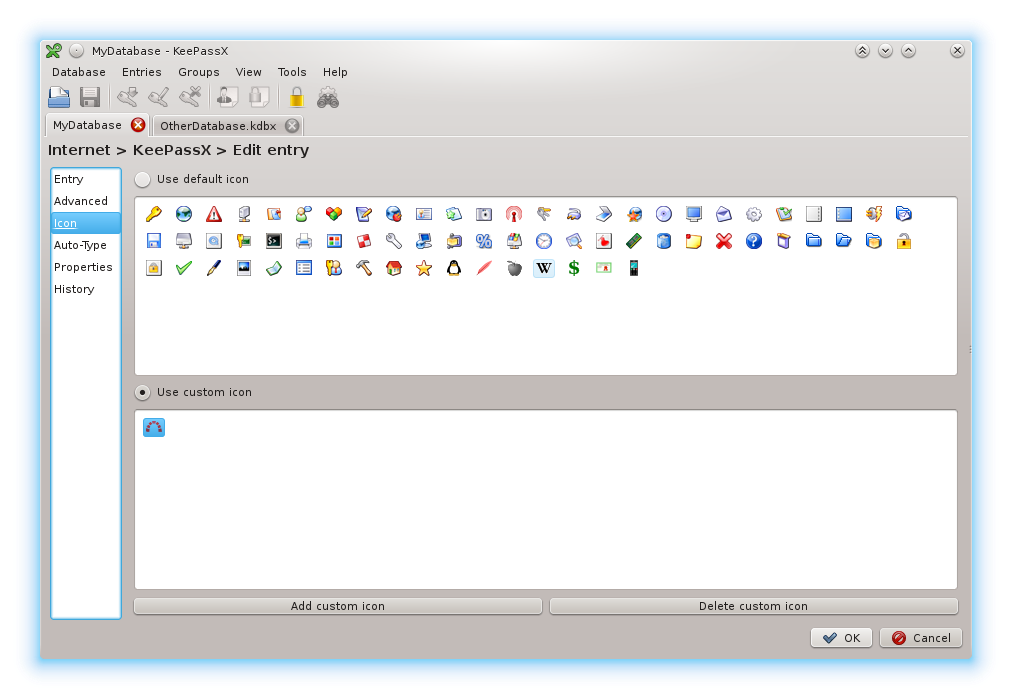Image resolution: width=1012 pixels, height=699 pixels.
Task: Click the save database floppy toolbar icon
Action: pyautogui.click(x=90, y=97)
